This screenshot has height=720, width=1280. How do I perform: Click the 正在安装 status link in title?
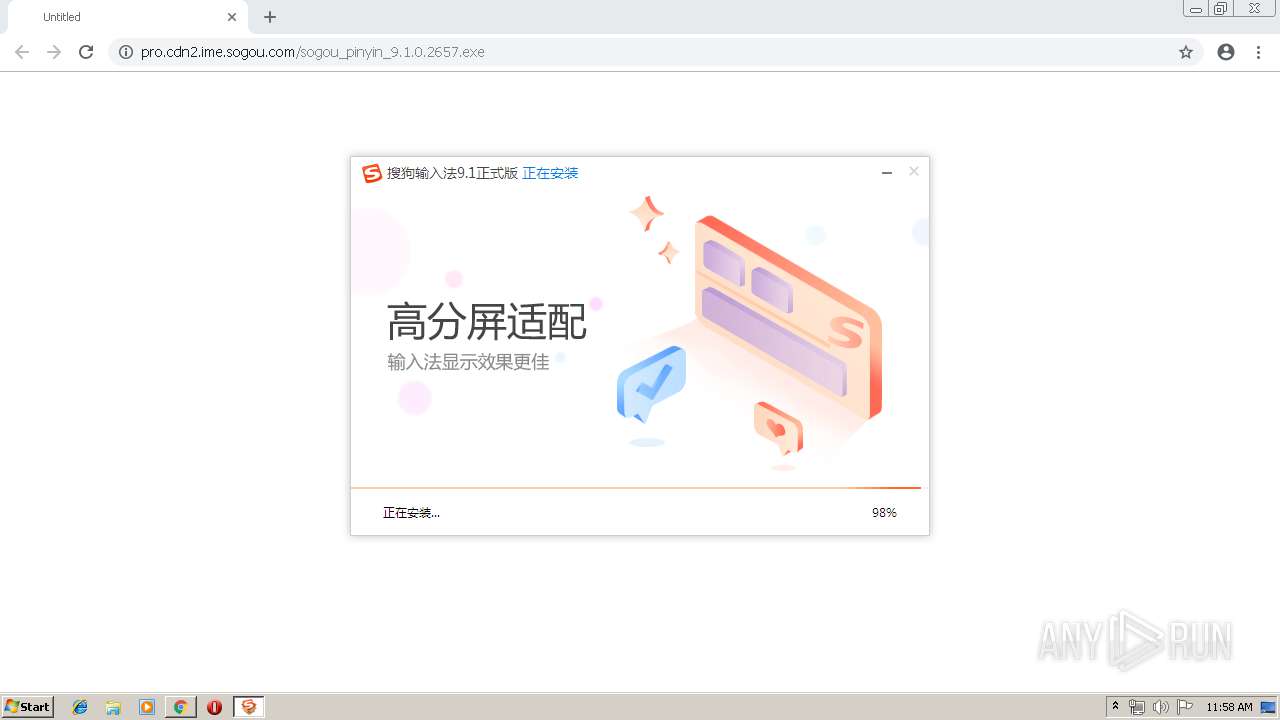click(550, 173)
